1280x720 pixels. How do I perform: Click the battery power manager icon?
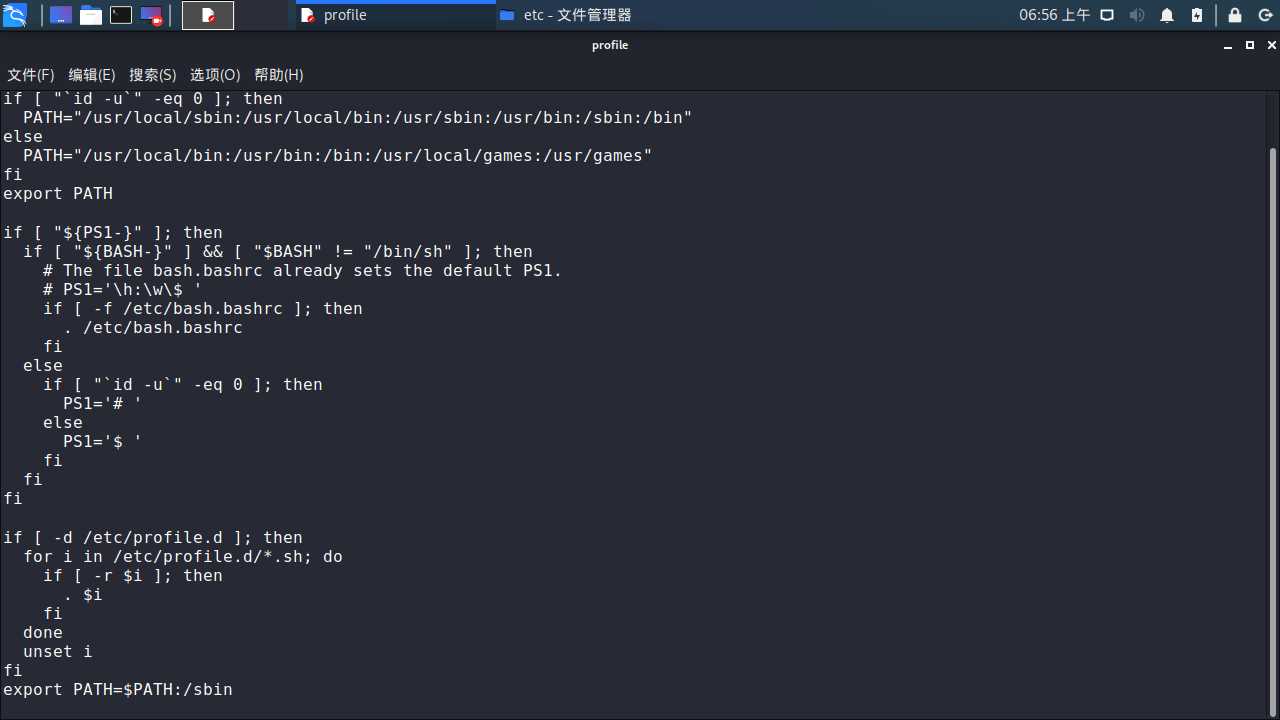coord(1197,15)
